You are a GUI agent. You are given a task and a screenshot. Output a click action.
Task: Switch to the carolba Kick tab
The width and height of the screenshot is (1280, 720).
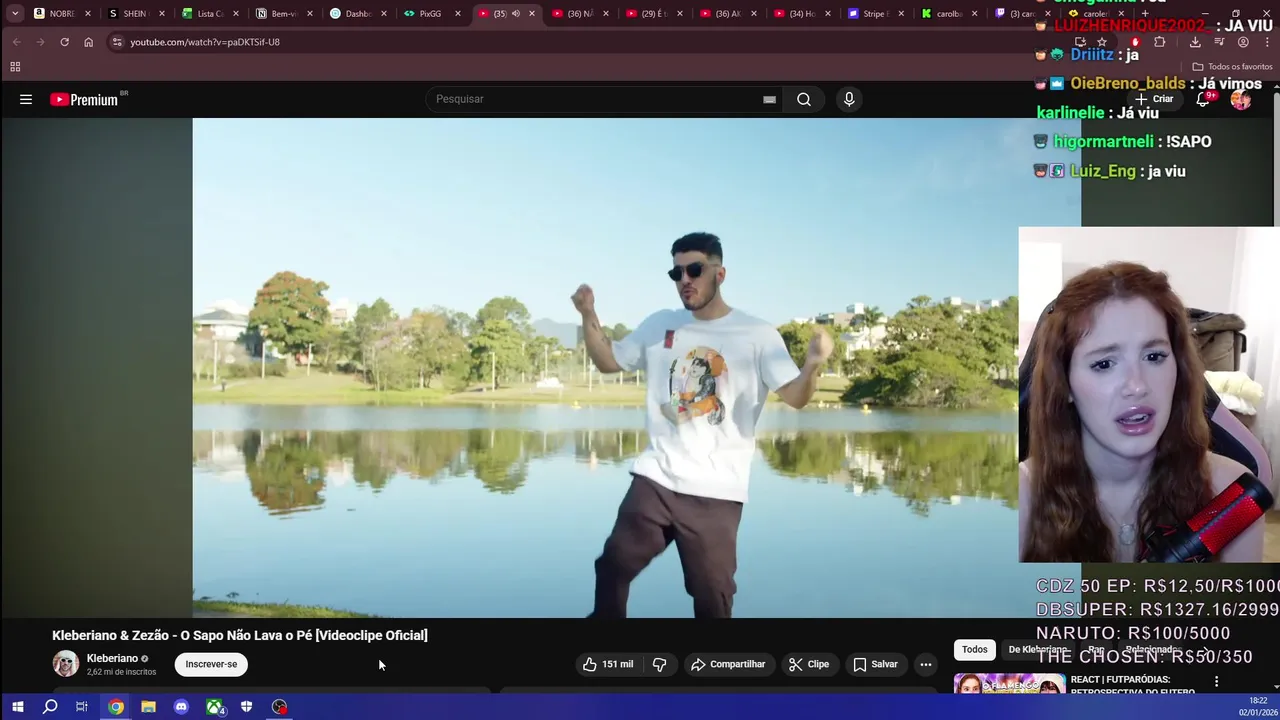(x=949, y=14)
